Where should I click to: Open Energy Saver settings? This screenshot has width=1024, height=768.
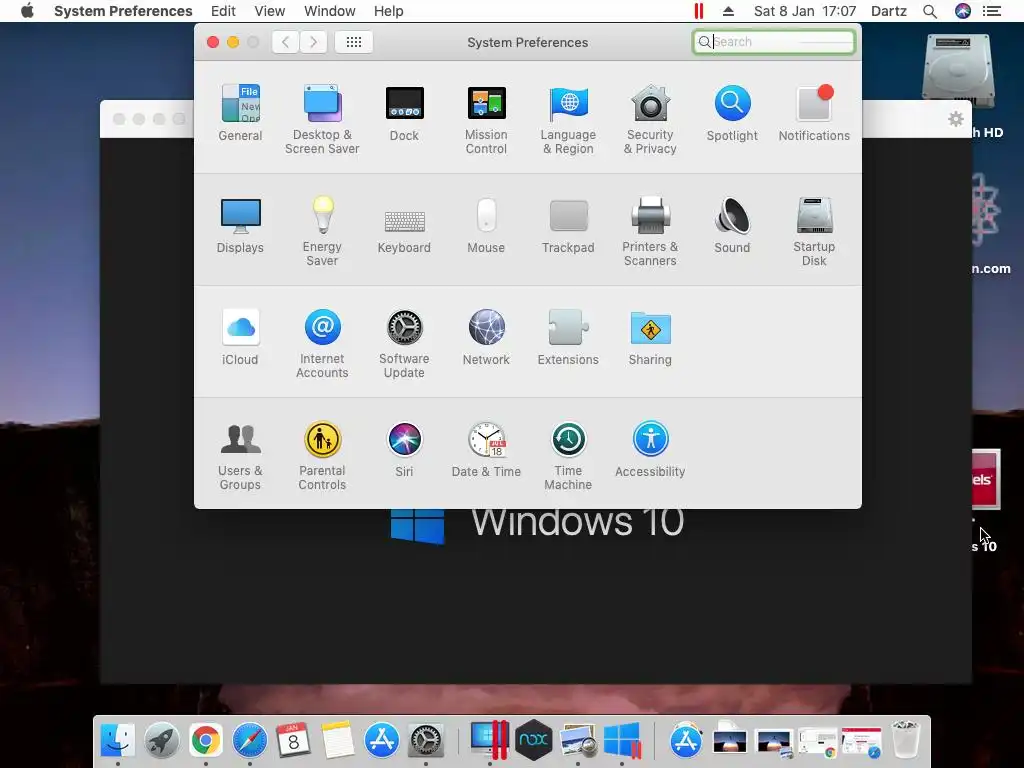coord(322,231)
